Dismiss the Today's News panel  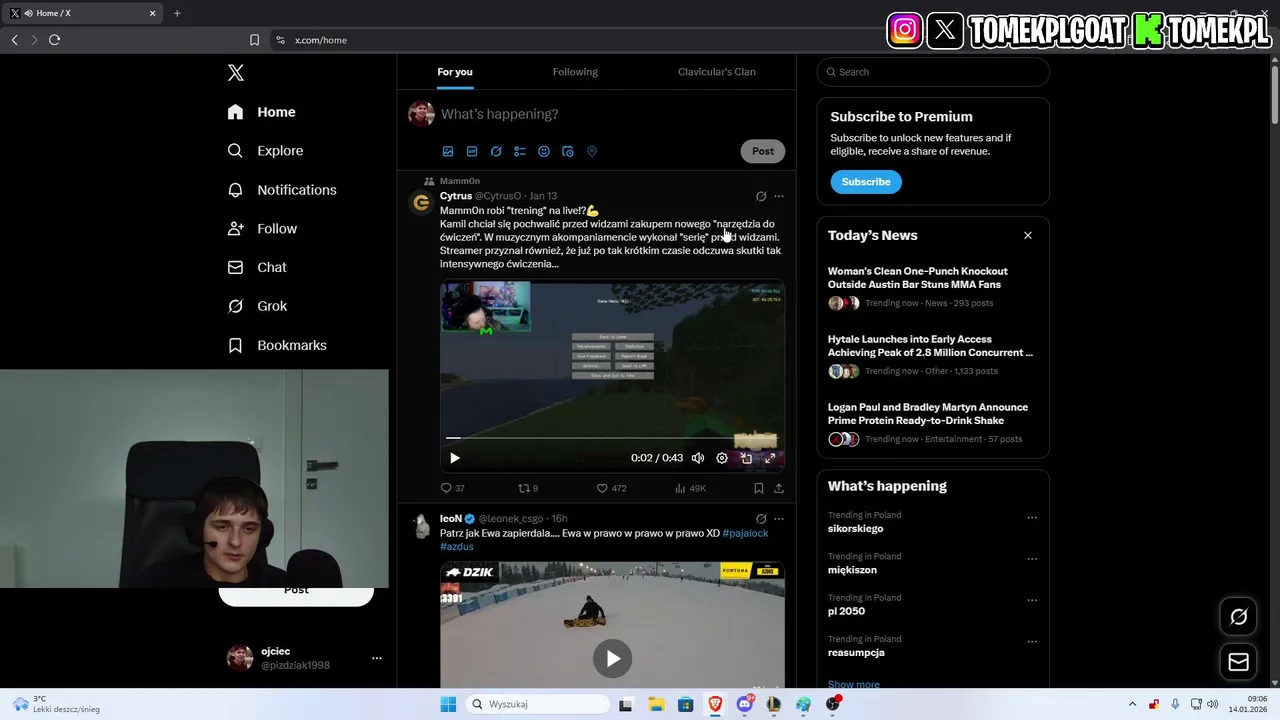tap(1027, 236)
